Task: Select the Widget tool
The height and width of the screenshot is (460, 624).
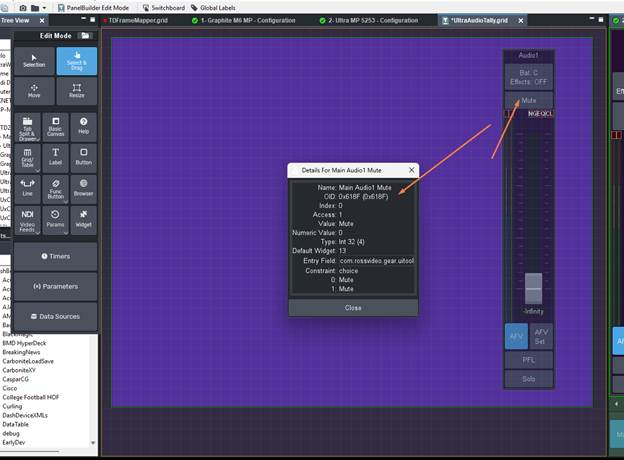Action: click(x=84, y=220)
